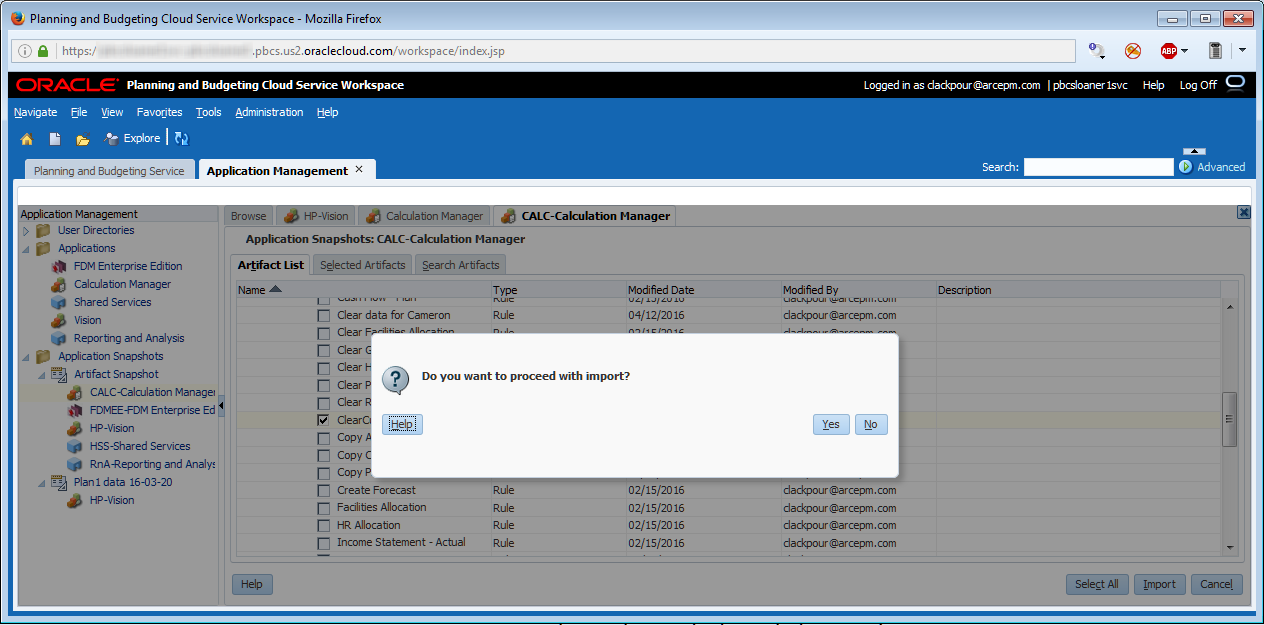Collapse the Plan1 data 16-03-20 node

tap(42, 482)
